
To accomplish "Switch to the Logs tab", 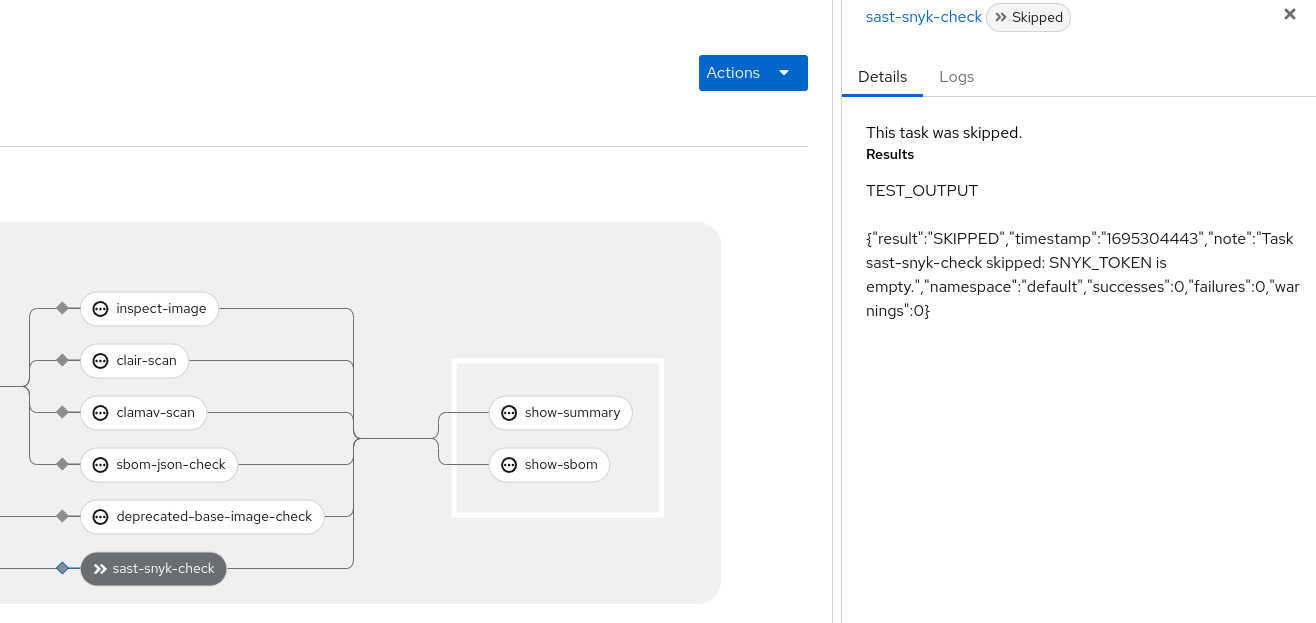I will (x=956, y=77).
